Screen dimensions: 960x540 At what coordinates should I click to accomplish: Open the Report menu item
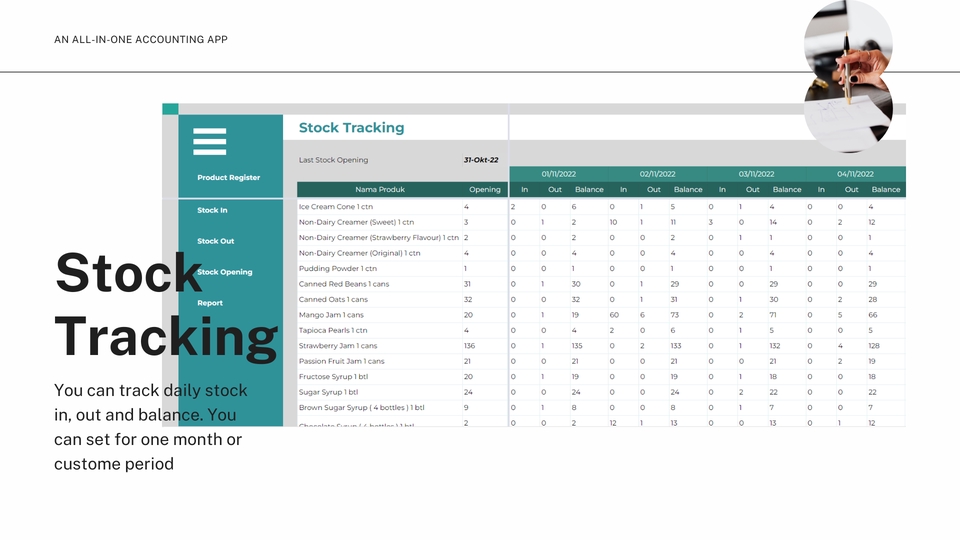click(210, 303)
